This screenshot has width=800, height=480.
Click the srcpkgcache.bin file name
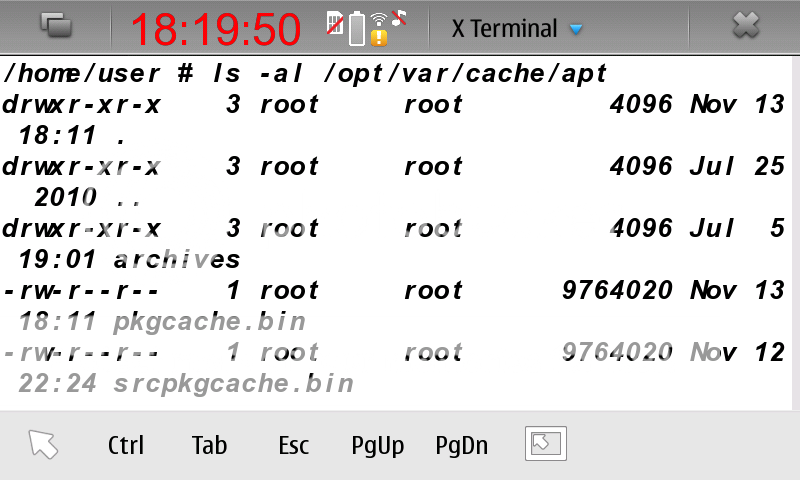click(232, 384)
